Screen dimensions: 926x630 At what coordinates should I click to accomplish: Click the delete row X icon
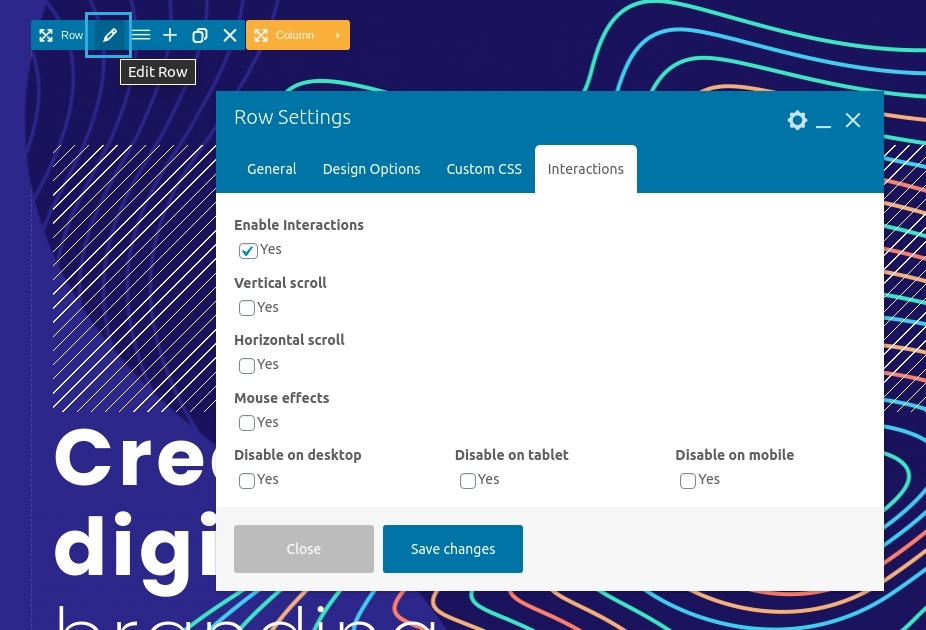click(x=230, y=35)
